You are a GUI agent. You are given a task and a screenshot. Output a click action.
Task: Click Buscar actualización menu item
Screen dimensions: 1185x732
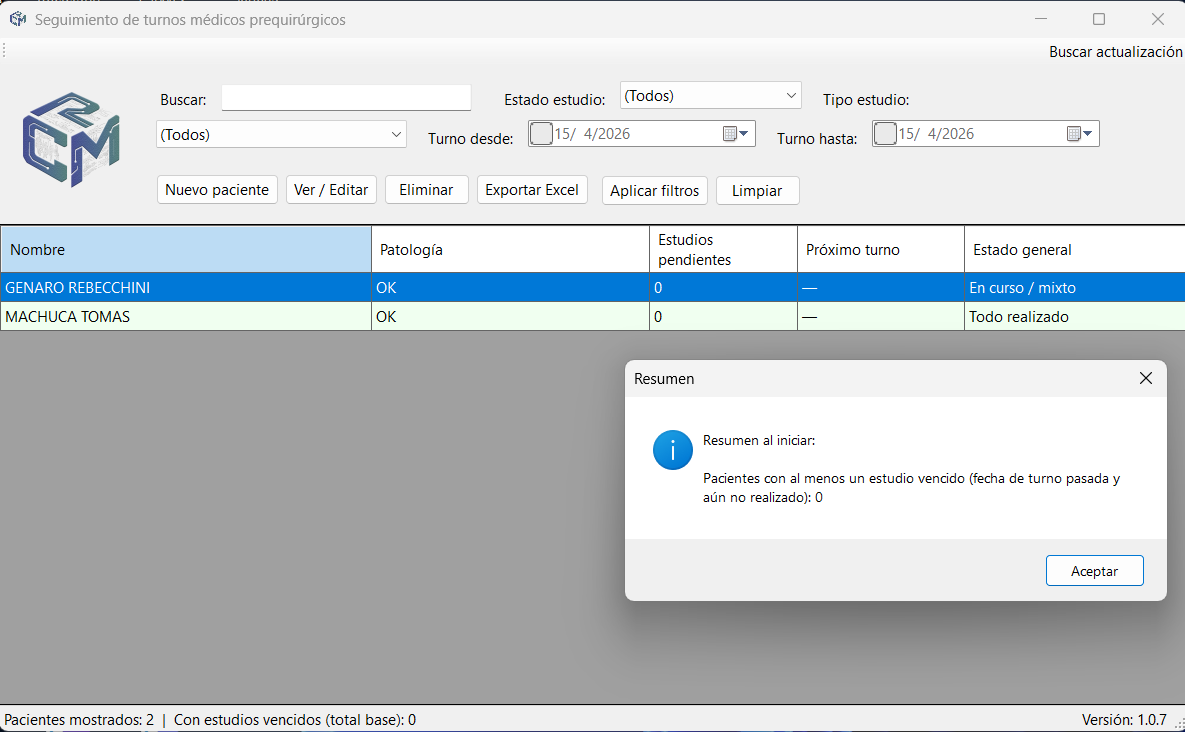click(1115, 51)
